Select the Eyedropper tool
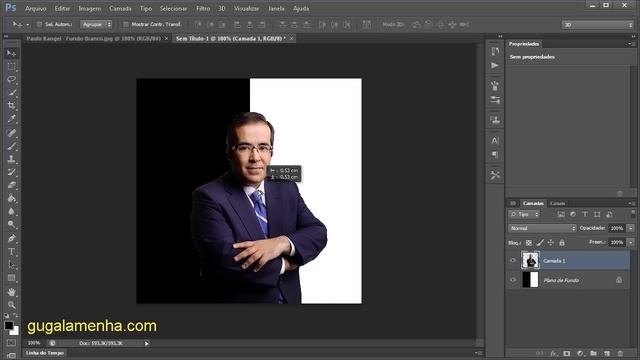 [x=11, y=119]
